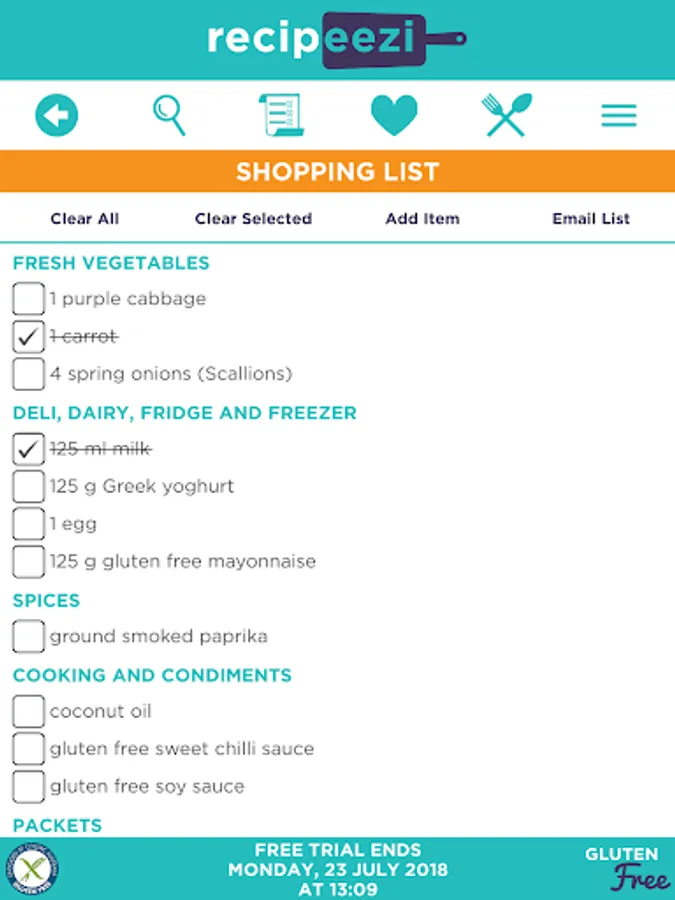Tick the coconut oil checkbox
Screen dimensions: 675x900
pos(28,712)
